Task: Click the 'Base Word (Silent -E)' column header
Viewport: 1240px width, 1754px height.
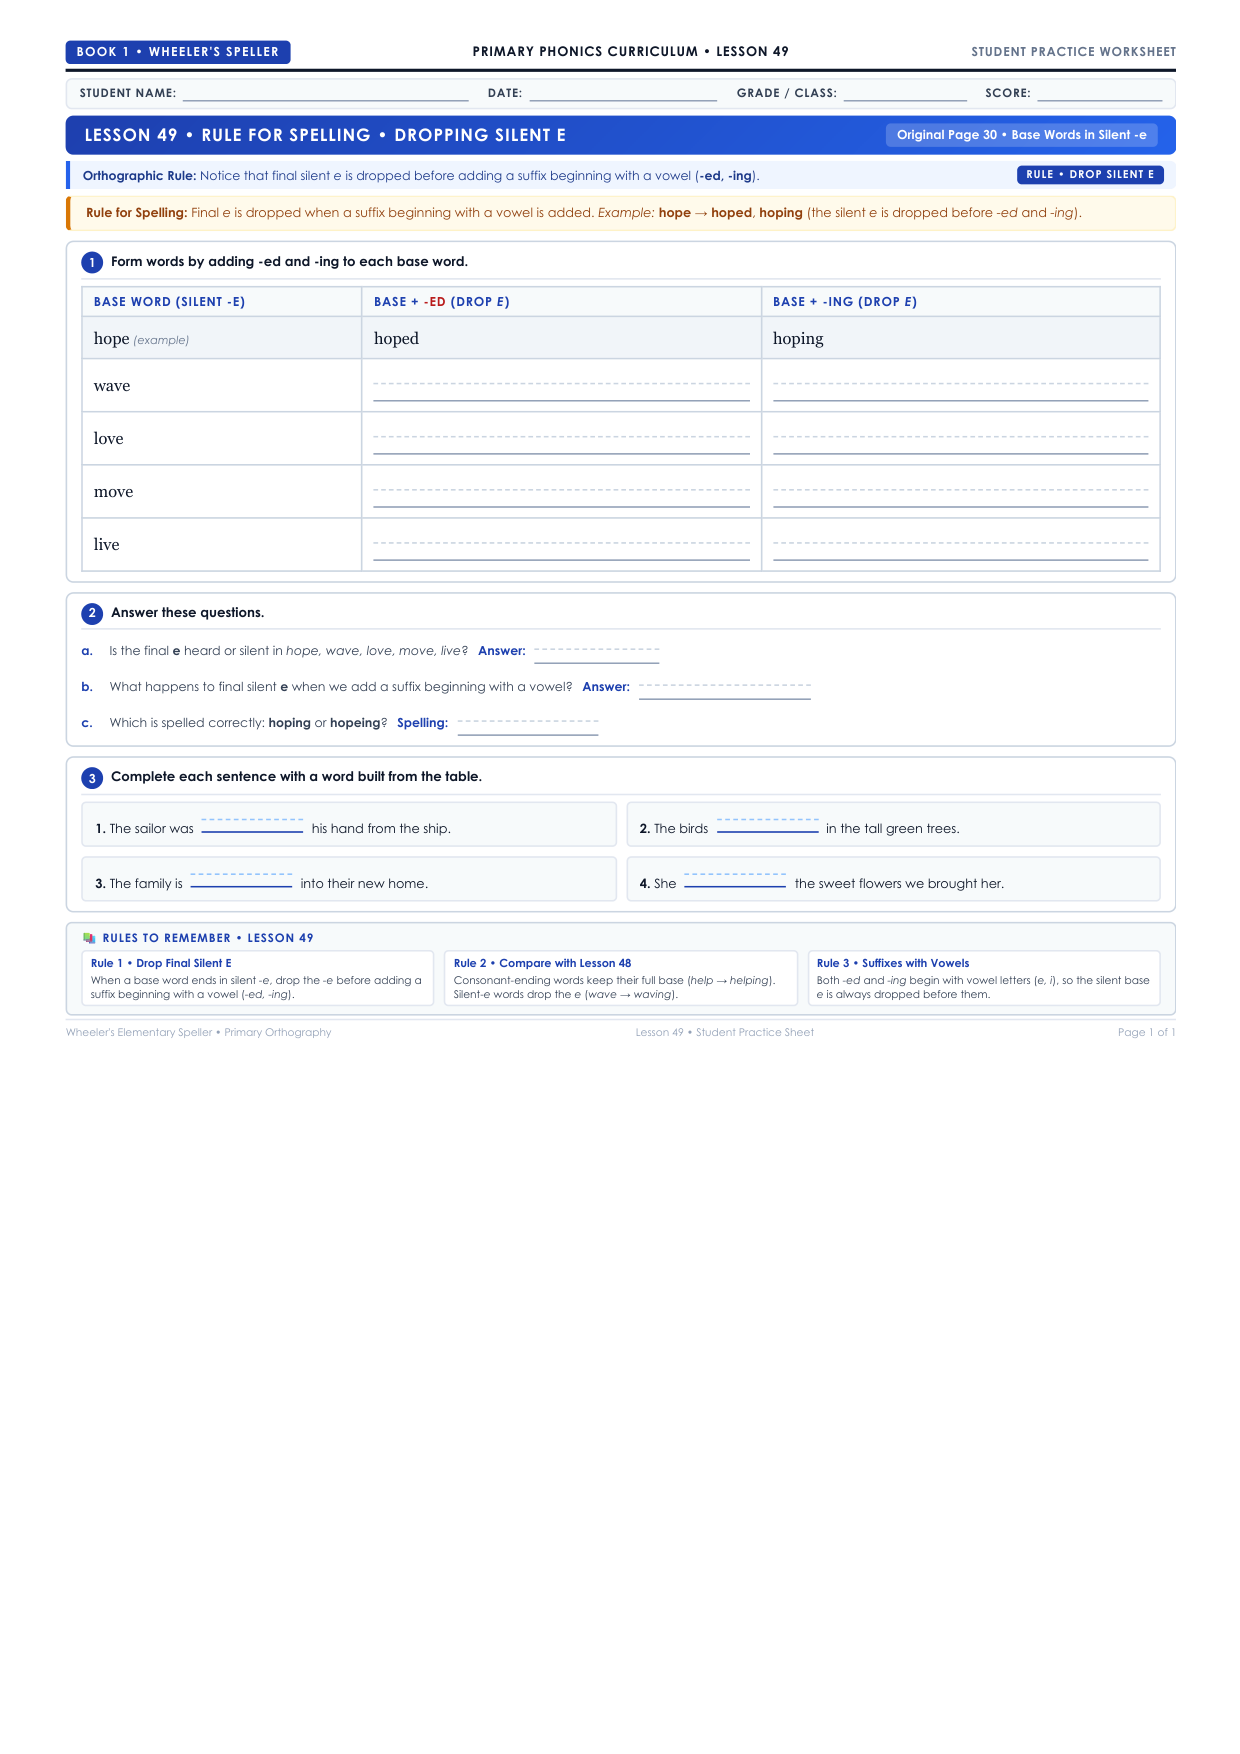Action: click(x=170, y=302)
